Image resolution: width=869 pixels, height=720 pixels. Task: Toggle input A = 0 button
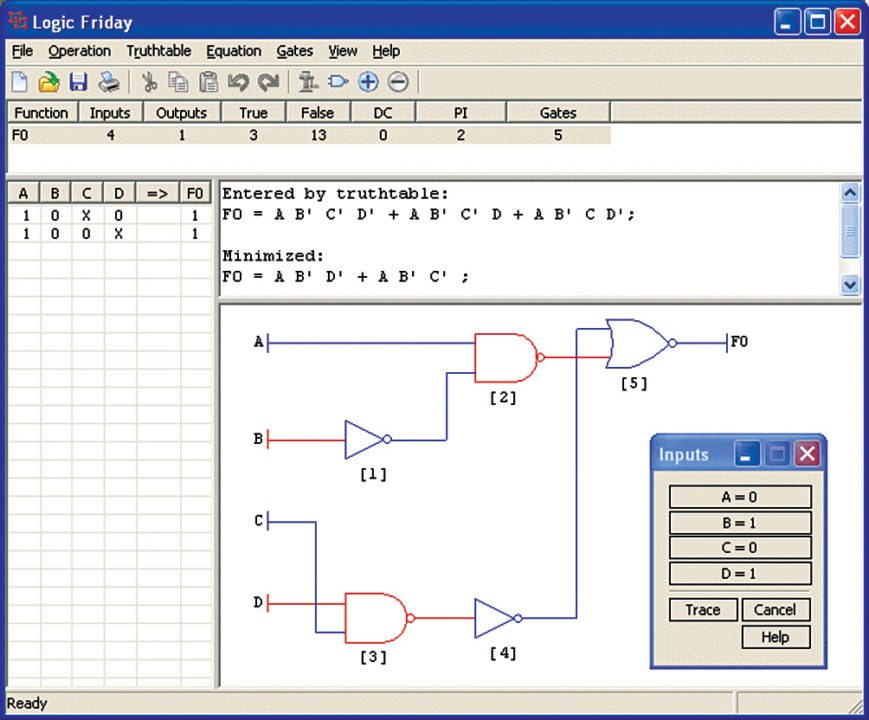pyautogui.click(x=739, y=497)
